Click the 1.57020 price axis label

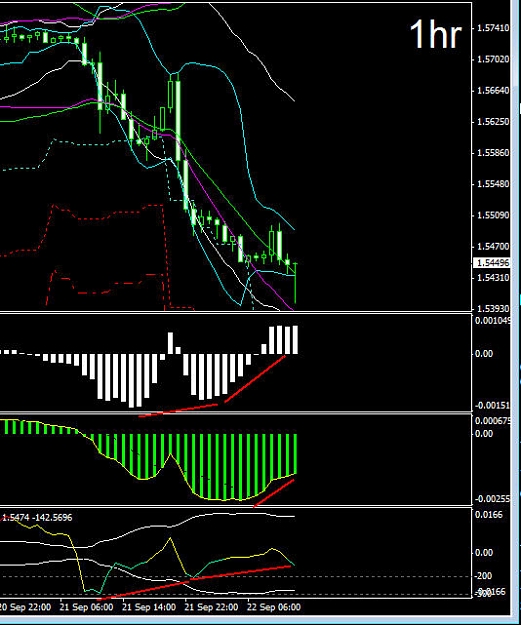[493, 59]
